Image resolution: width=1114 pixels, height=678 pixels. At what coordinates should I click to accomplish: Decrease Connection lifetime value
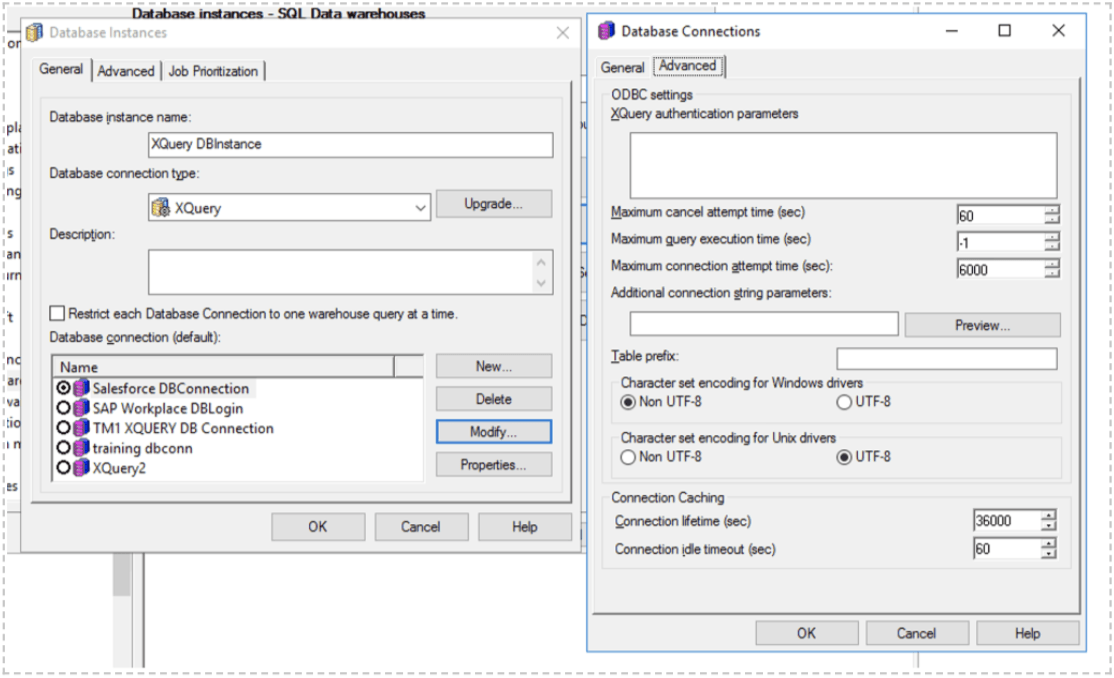click(1049, 525)
